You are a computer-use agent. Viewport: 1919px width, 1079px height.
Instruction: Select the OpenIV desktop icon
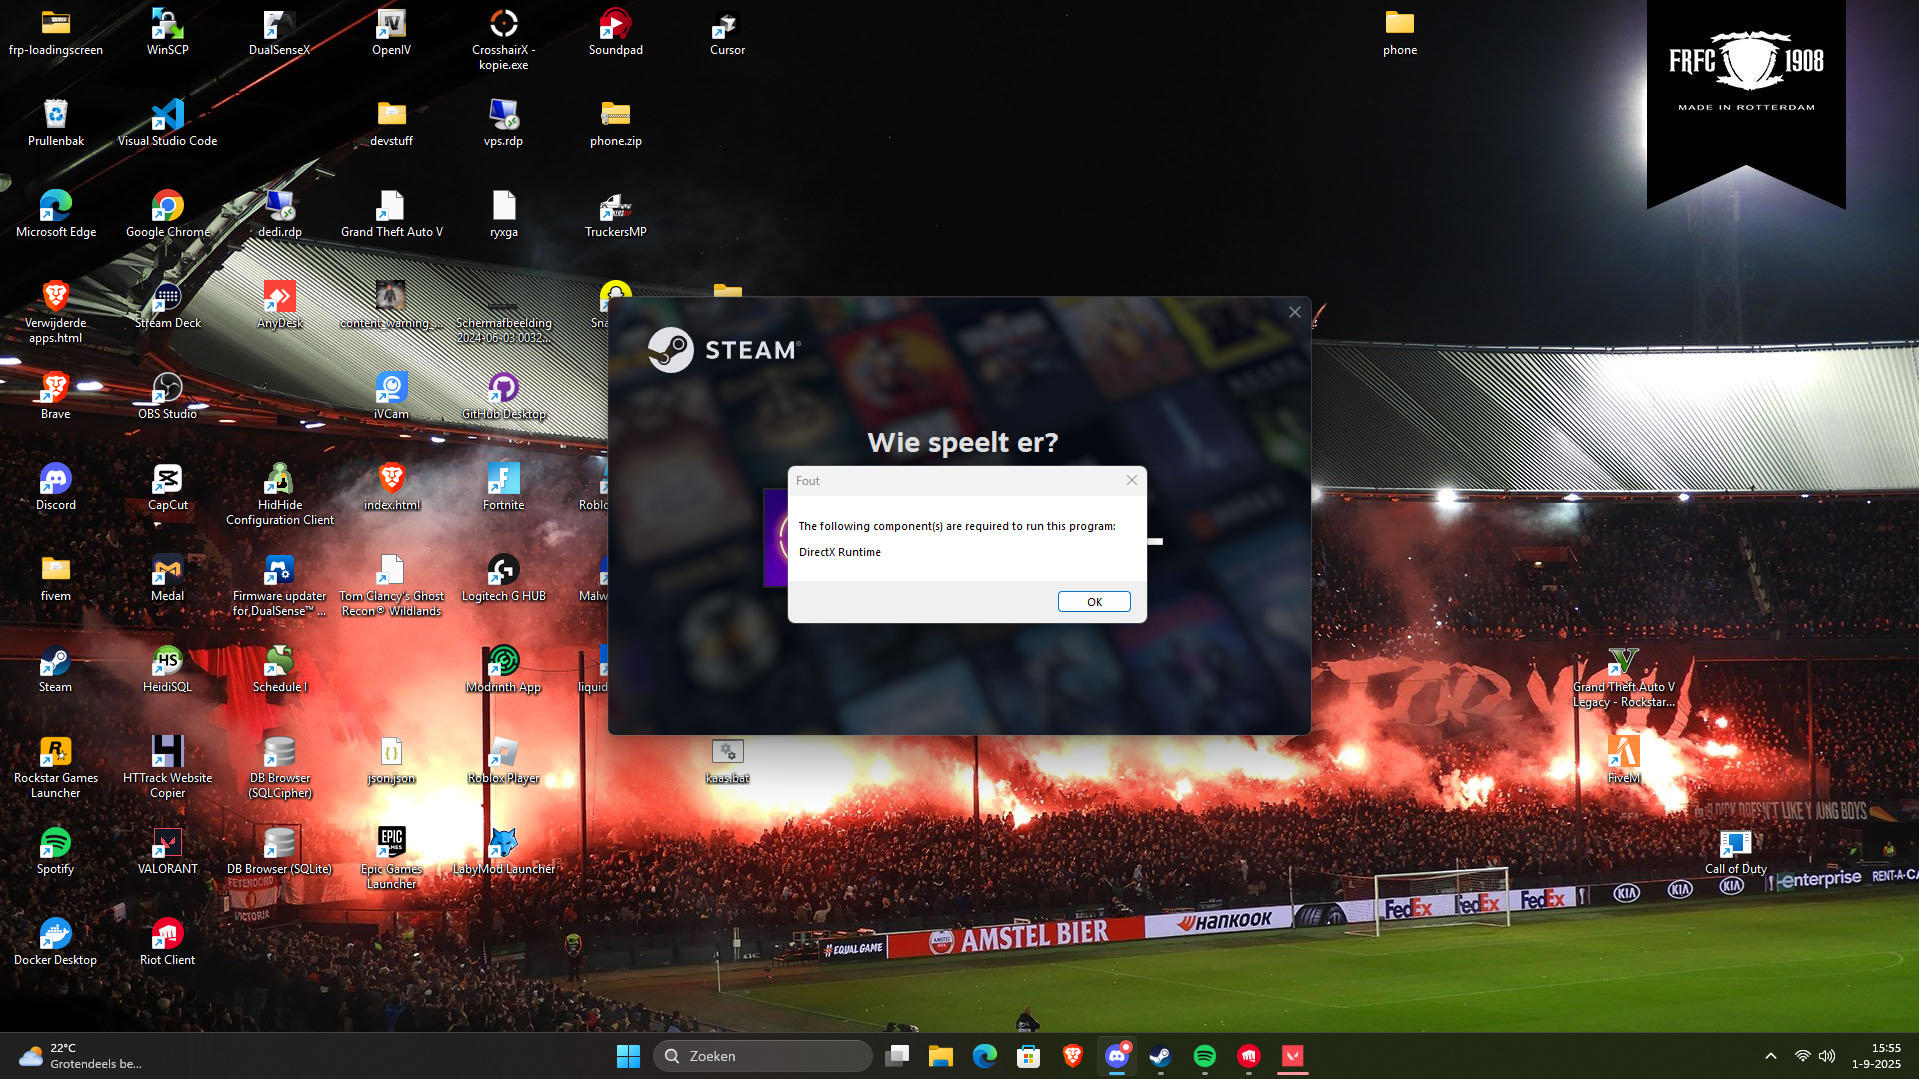392,33
